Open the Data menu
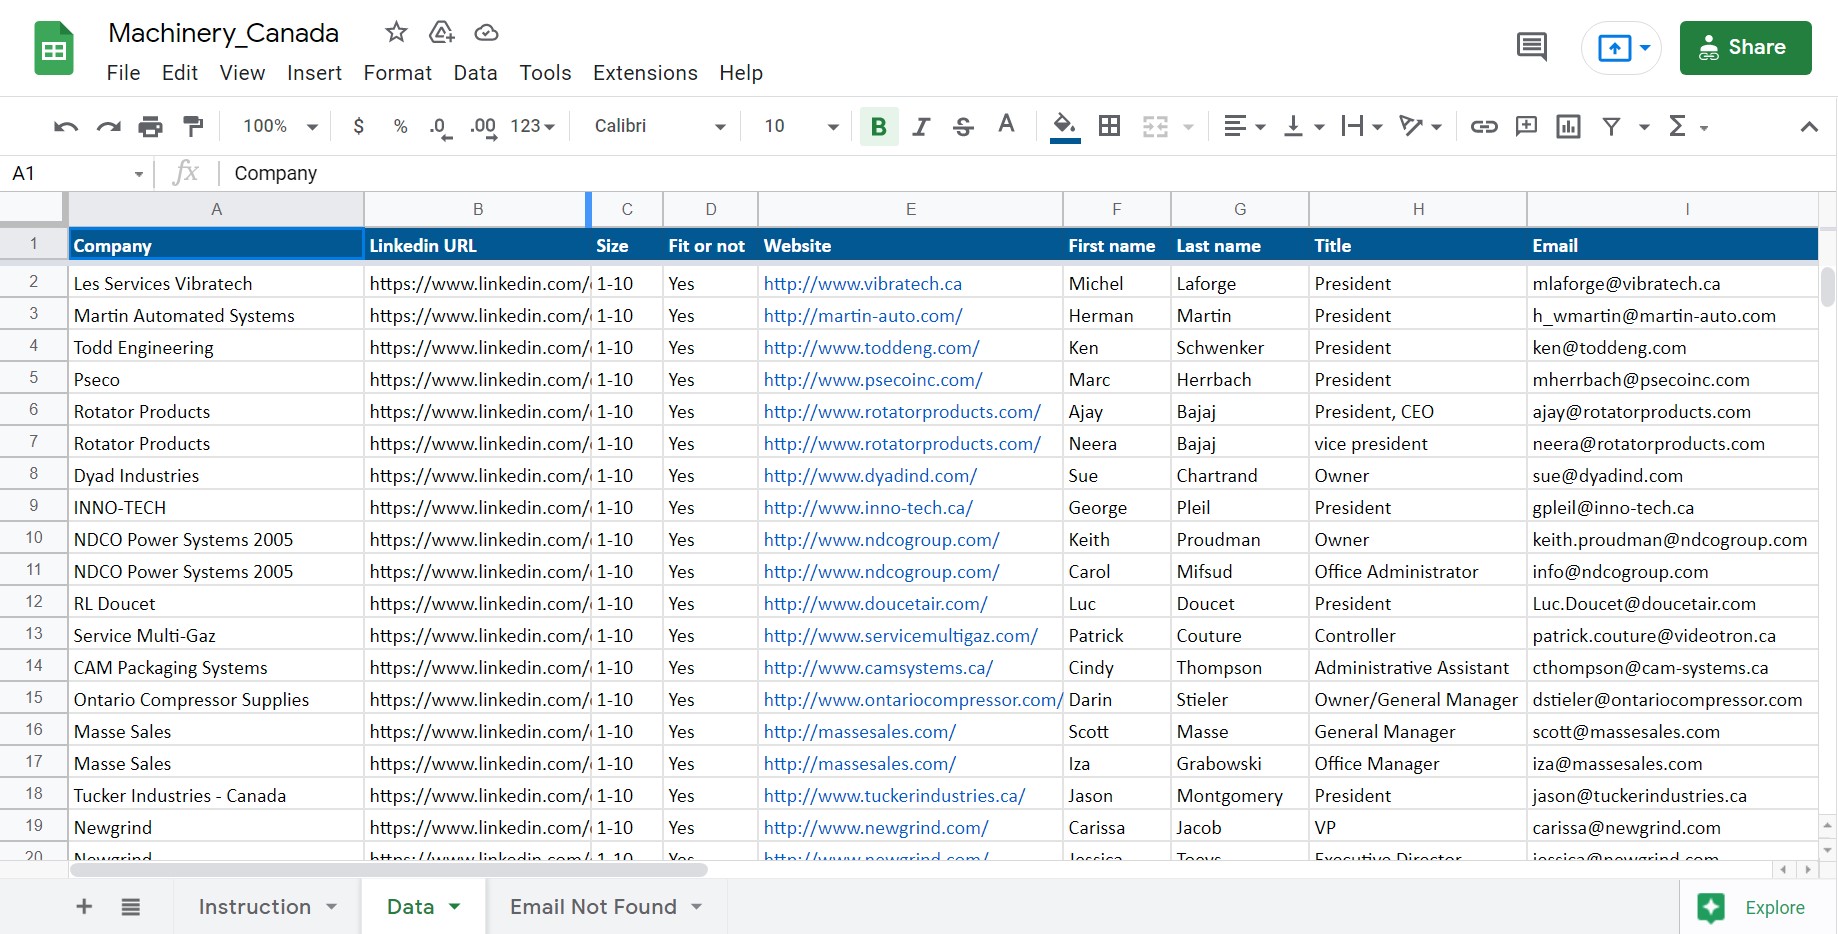The width and height of the screenshot is (1838, 934). (x=475, y=73)
